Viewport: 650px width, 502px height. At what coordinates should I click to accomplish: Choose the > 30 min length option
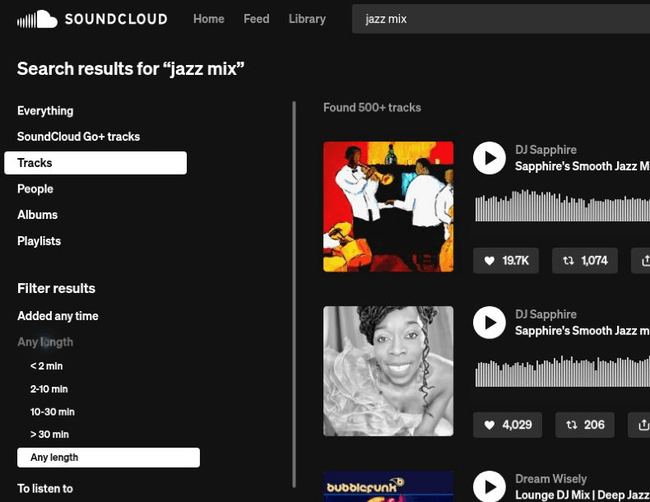(x=49, y=434)
